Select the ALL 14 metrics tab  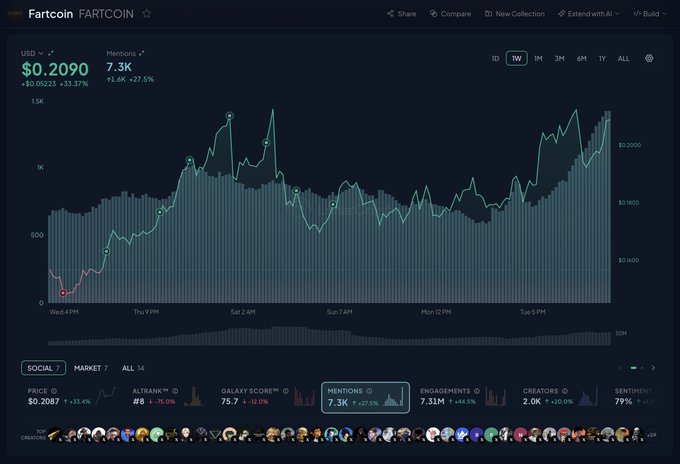133,368
